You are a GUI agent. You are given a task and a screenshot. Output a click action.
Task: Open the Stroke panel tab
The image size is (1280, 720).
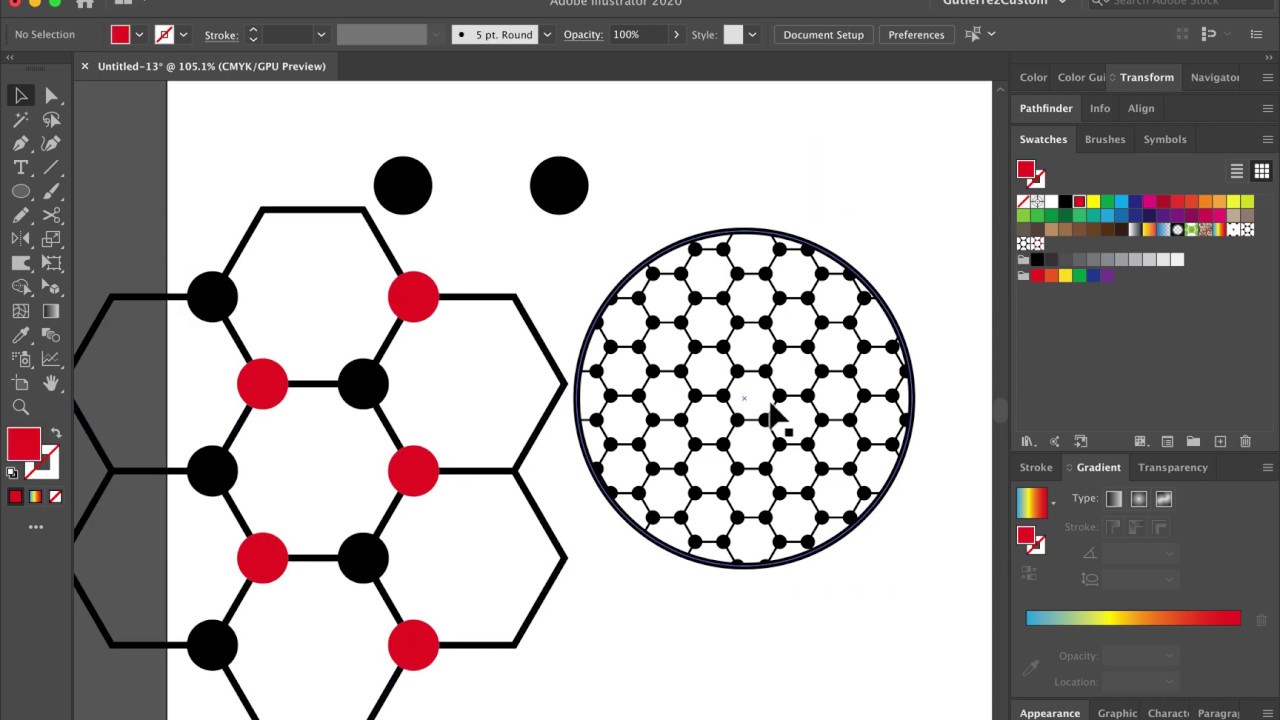pos(1036,467)
